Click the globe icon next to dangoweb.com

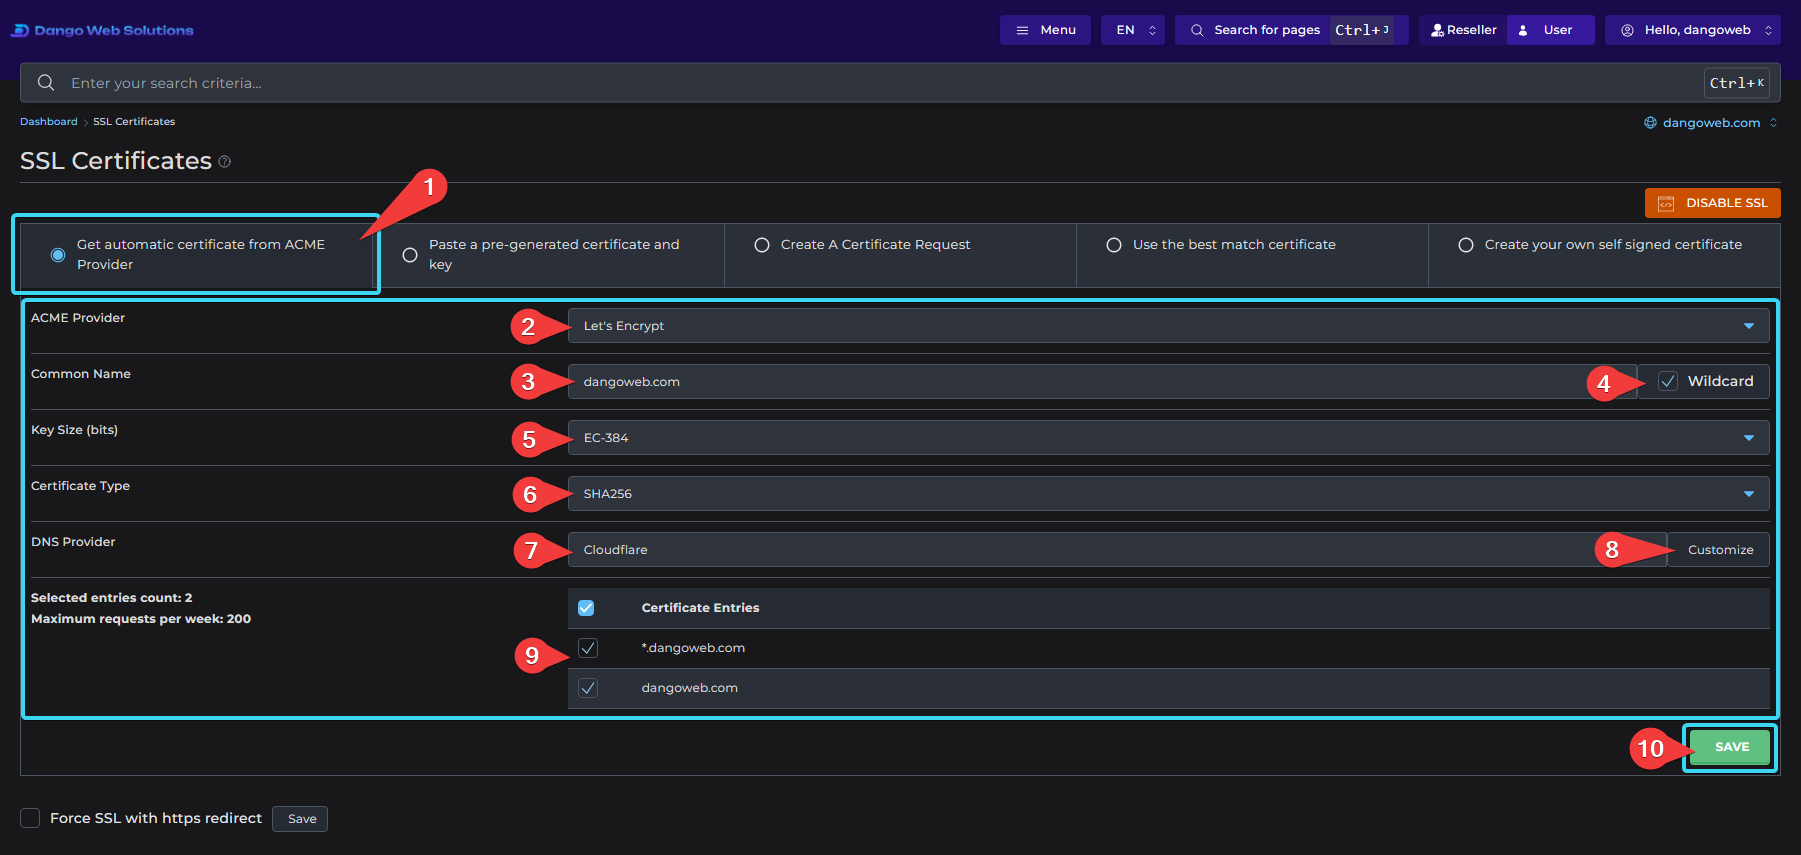(1650, 123)
